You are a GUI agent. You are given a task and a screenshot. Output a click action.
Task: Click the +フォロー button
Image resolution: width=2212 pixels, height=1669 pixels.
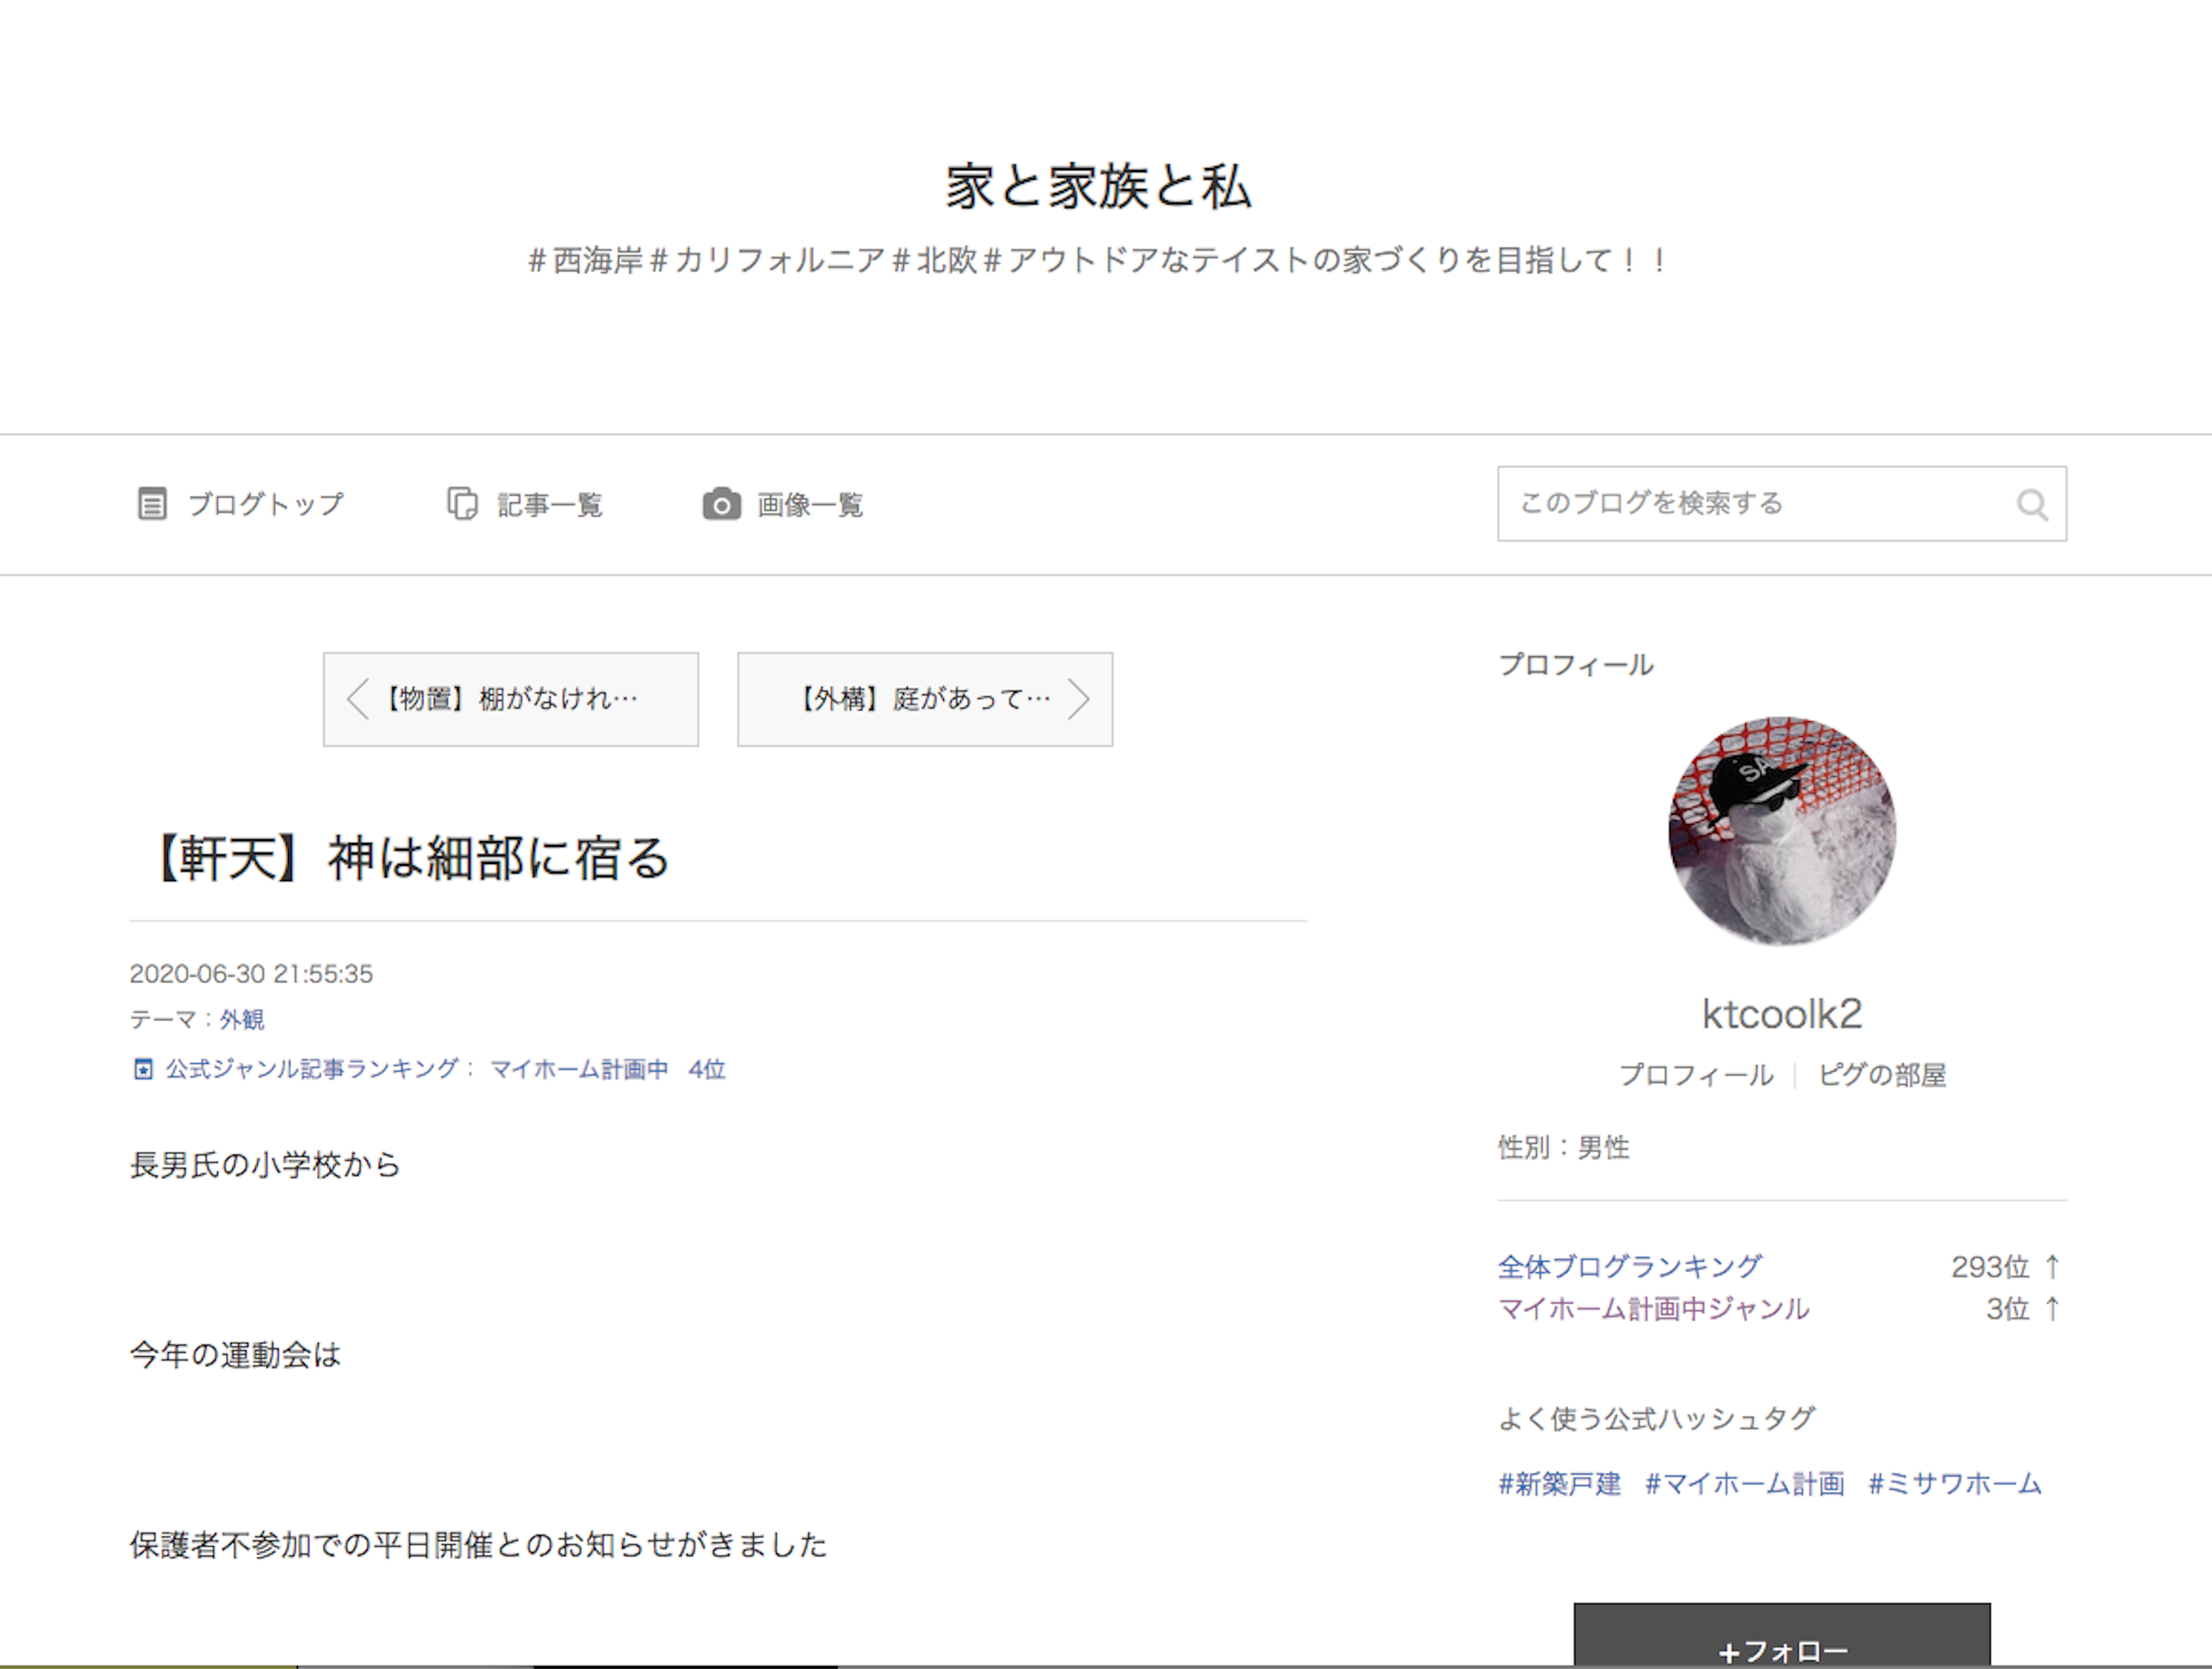(x=1782, y=1636)
